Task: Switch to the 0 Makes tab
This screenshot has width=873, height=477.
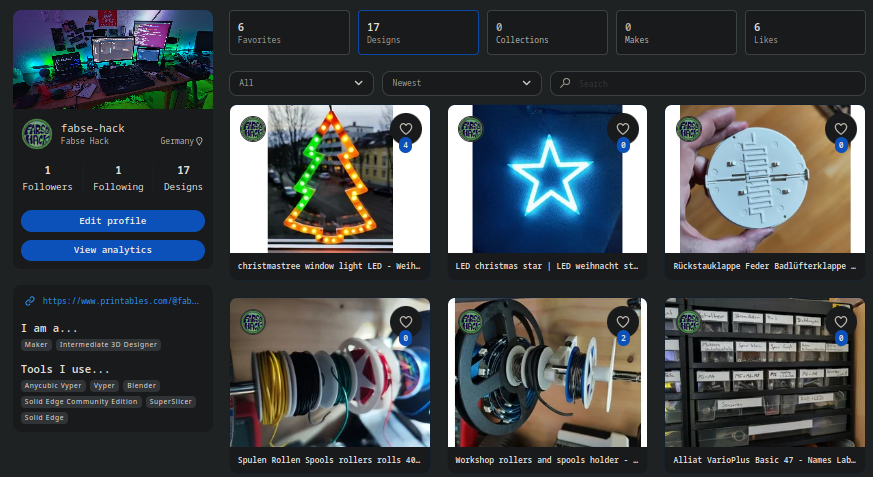Action: (676, 33)
